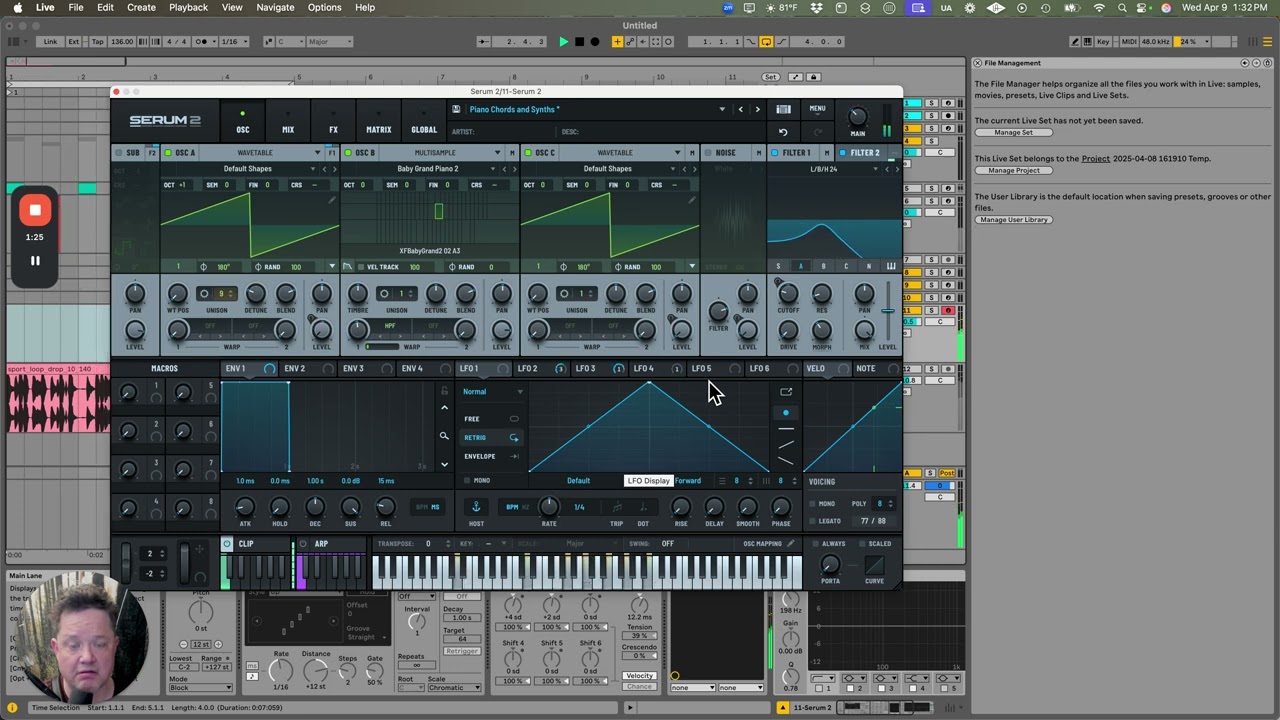Image resolution: width=1280 pixels, height=720 pixels.
Task: Click the ENV zoom magnifier icon
Action: (x=444, y=436)
